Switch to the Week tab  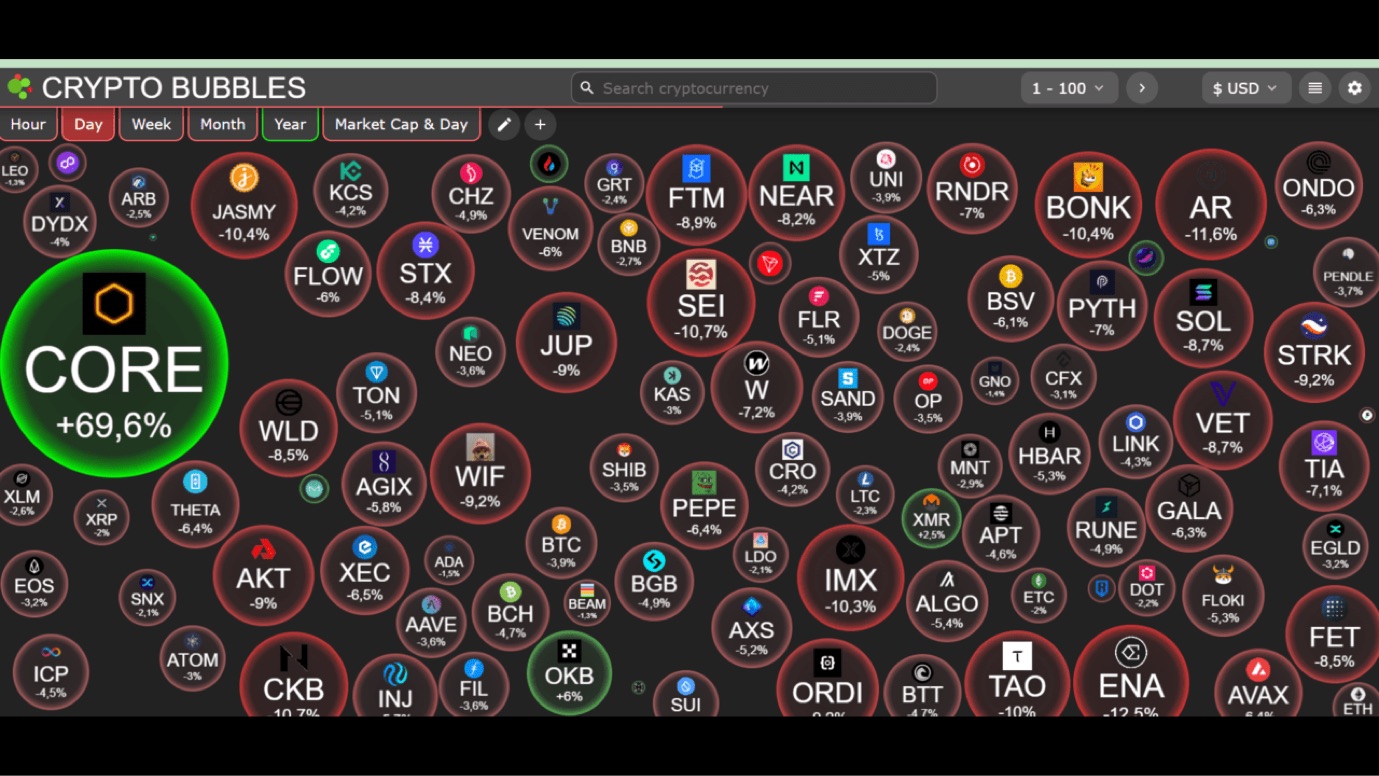coord(151,124)
